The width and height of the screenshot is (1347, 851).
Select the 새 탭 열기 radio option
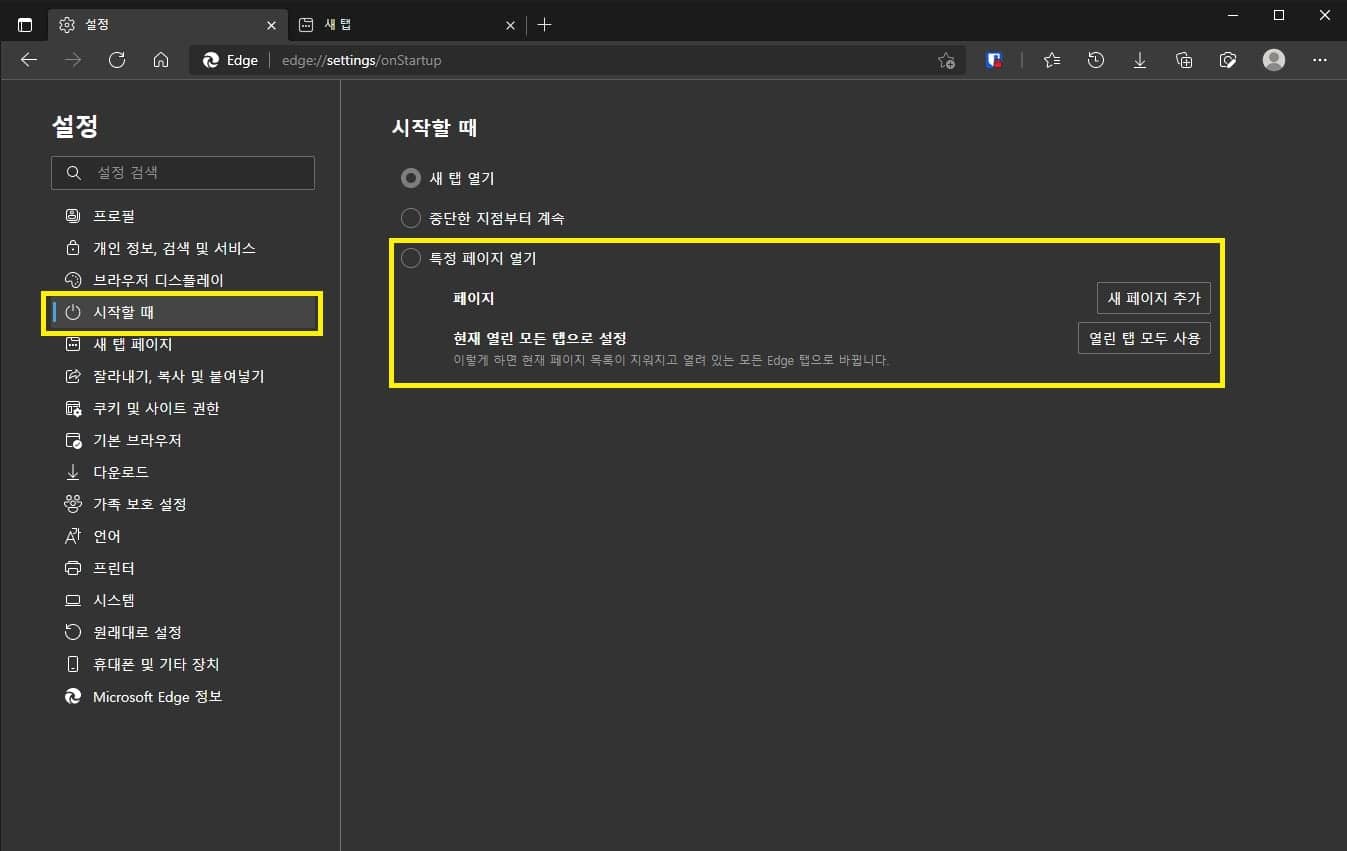[410, 178]
